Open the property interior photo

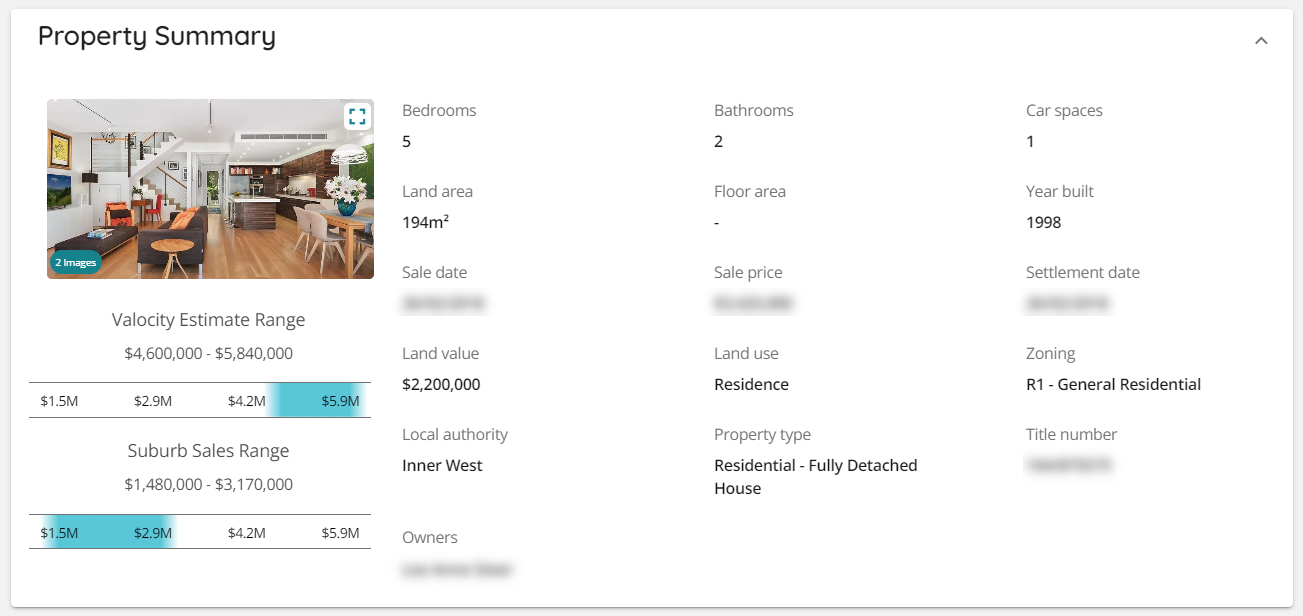pos(210,188)
